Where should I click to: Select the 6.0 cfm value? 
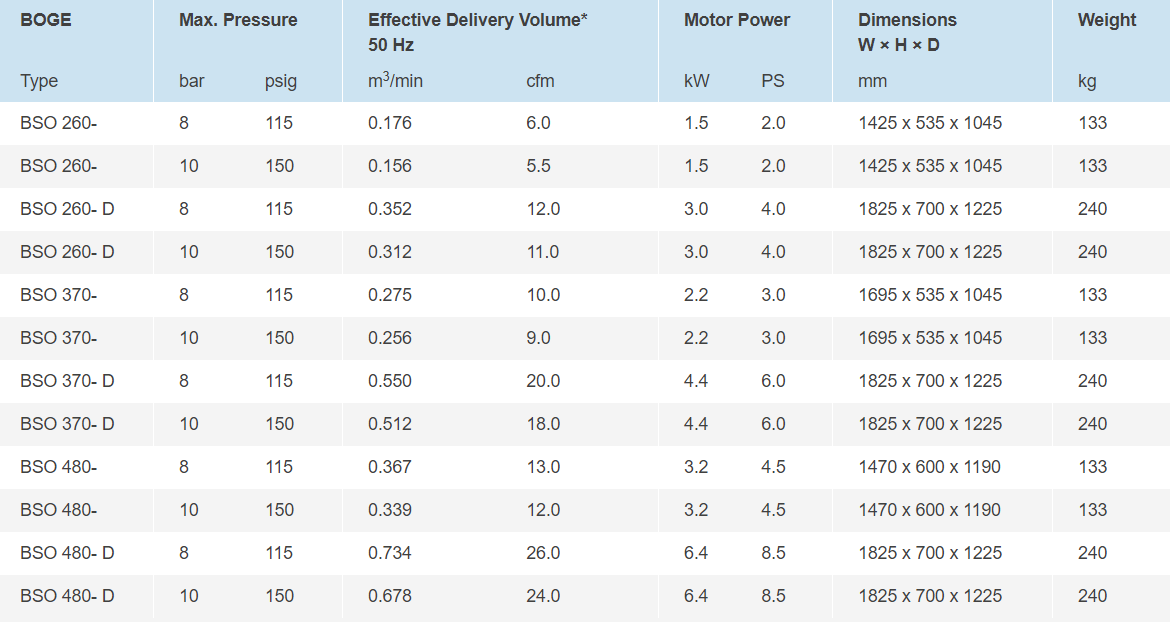[538, 123]
